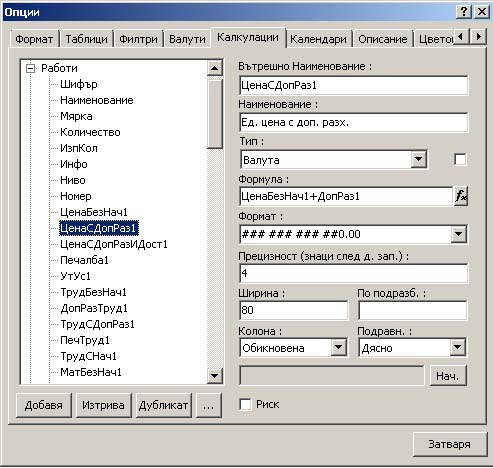Select ДопРазТруд1 tree item
Image resolution: width=493 pixels, height=468 pixels.
tap(94, 308)
